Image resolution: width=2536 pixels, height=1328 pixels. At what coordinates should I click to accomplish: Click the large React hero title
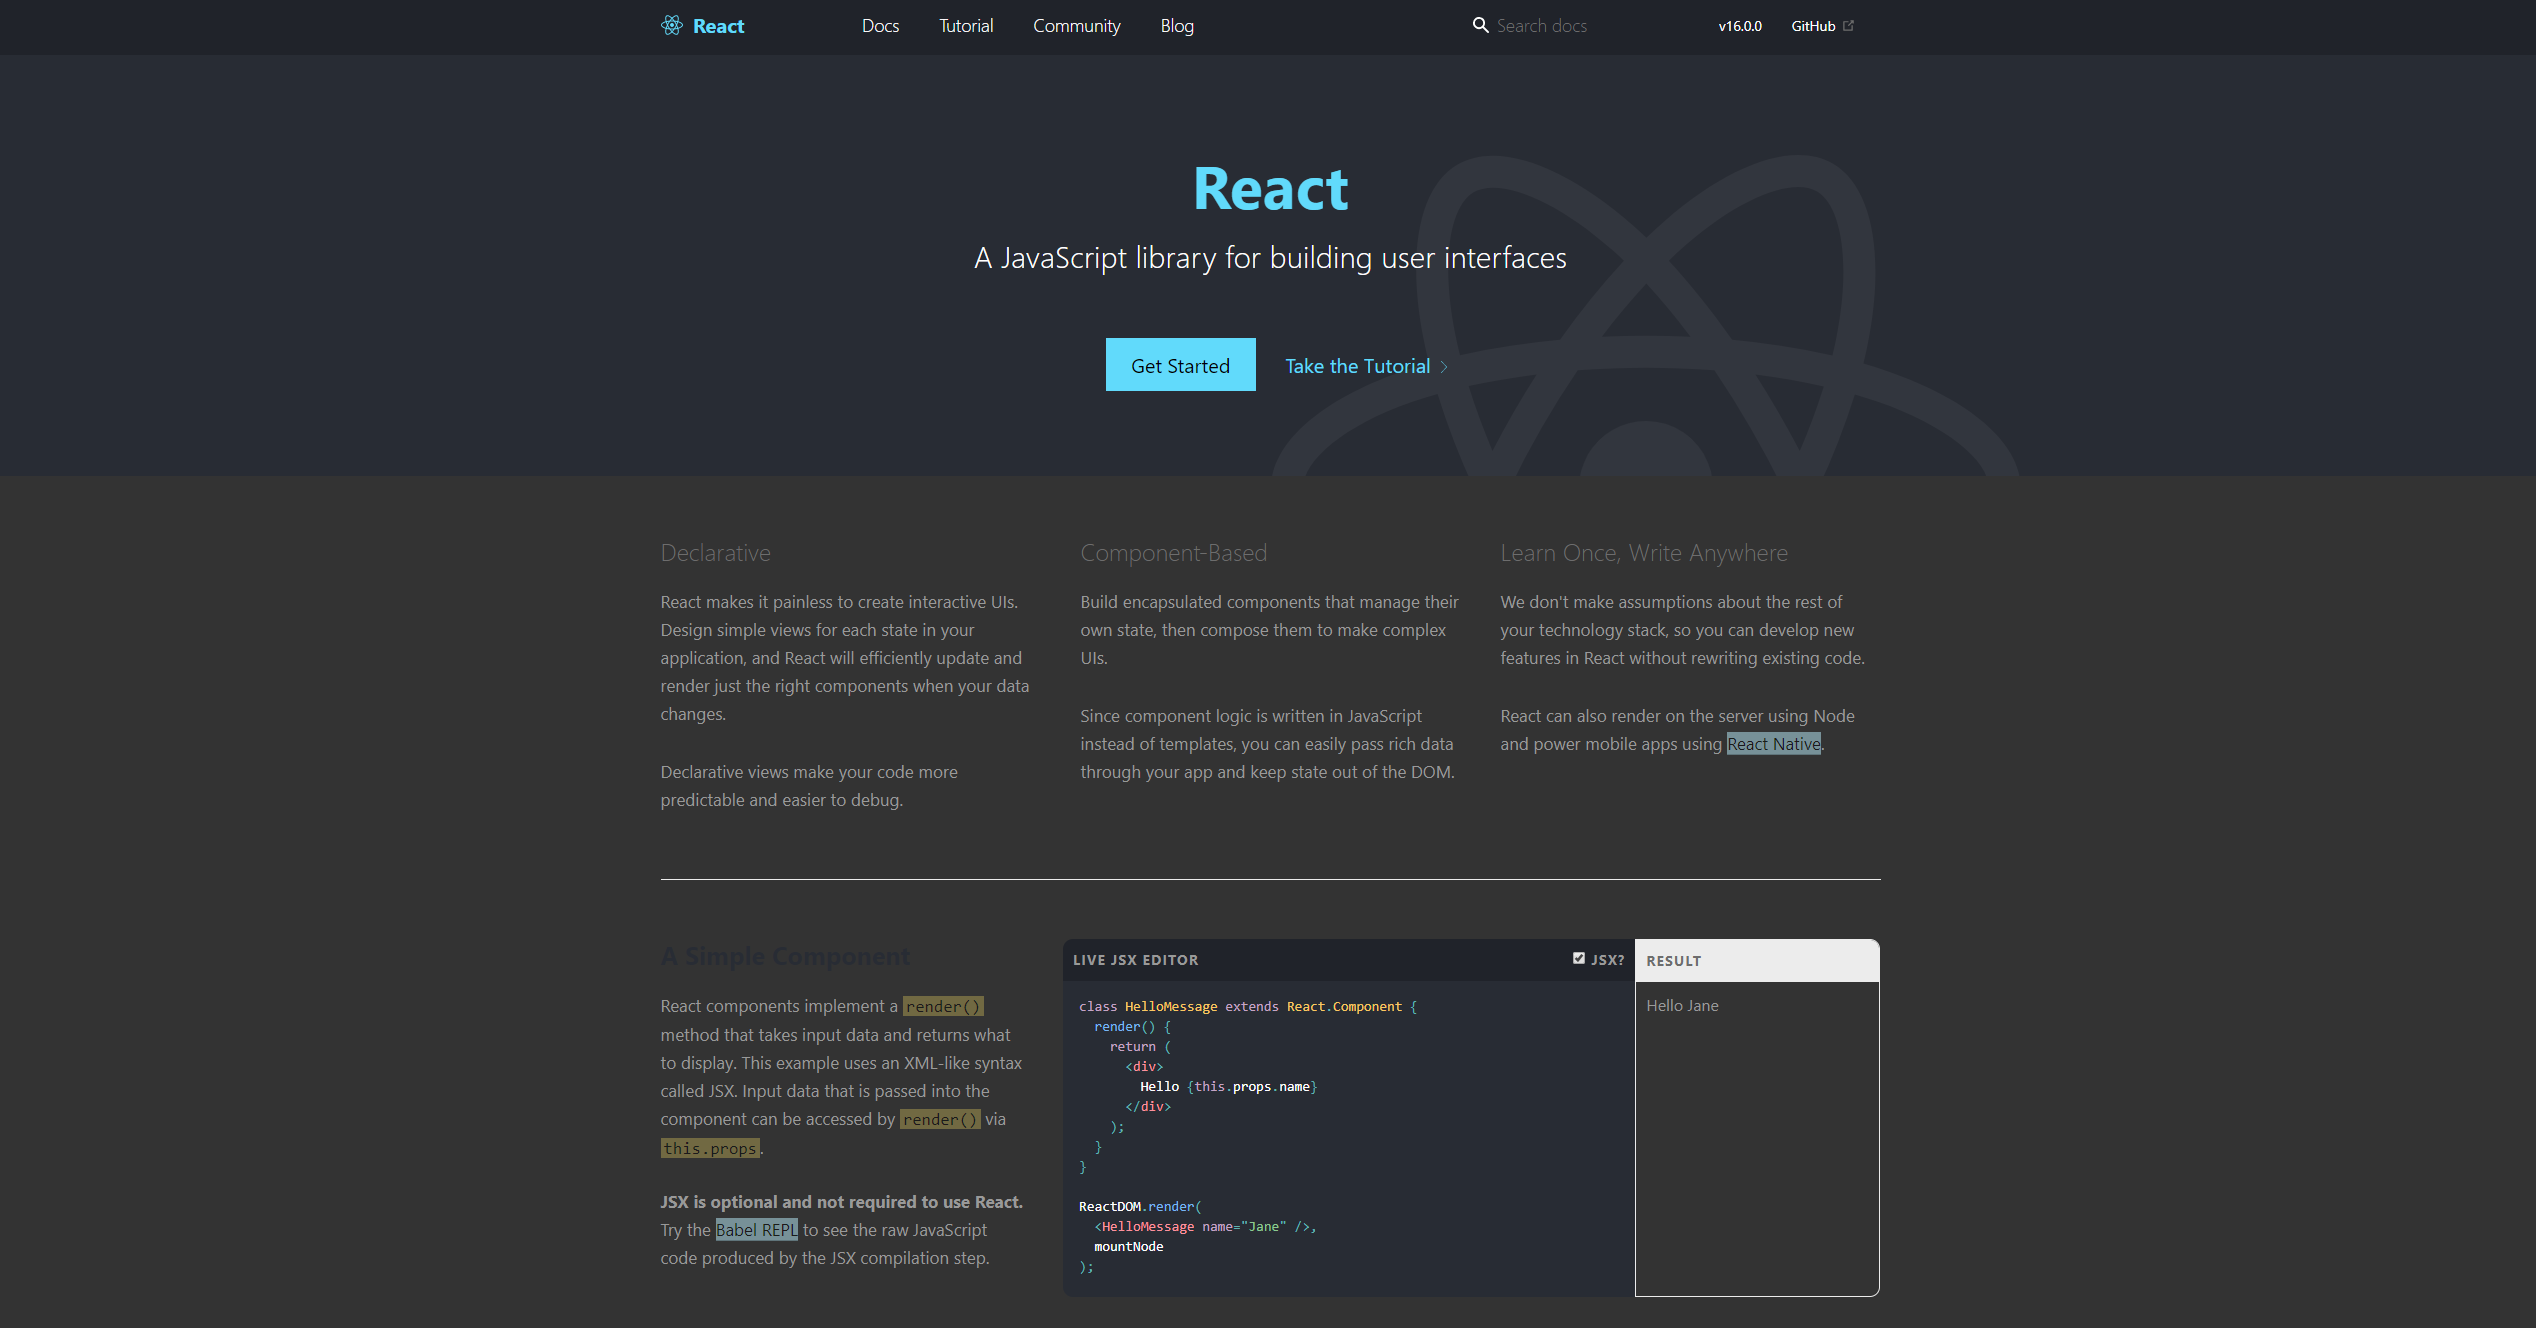pyautogui.click(x=1270, y=189)
